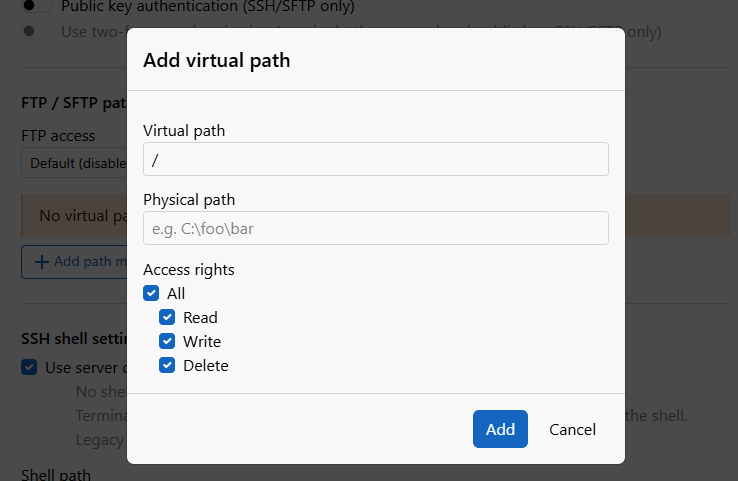Toggle the All access rights checkbox
The image size is (738, 481).
(151, 293)
